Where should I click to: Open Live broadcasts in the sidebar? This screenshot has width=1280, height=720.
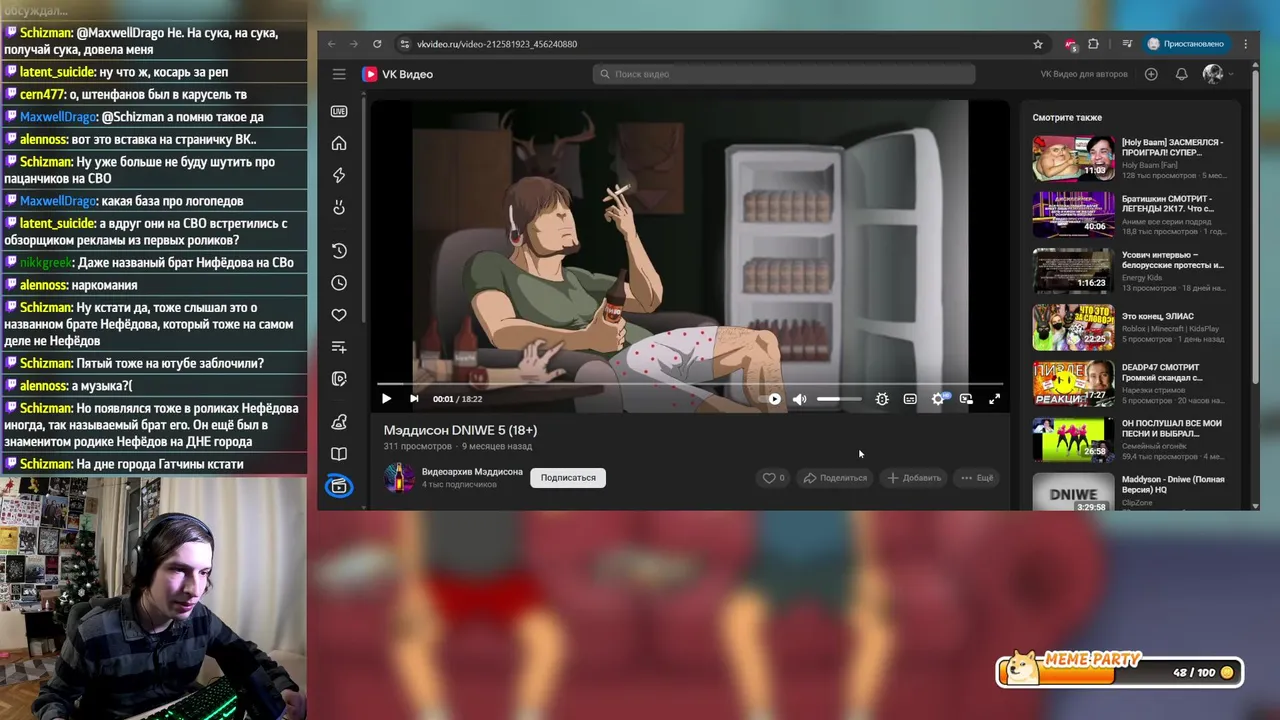point(339,112)
